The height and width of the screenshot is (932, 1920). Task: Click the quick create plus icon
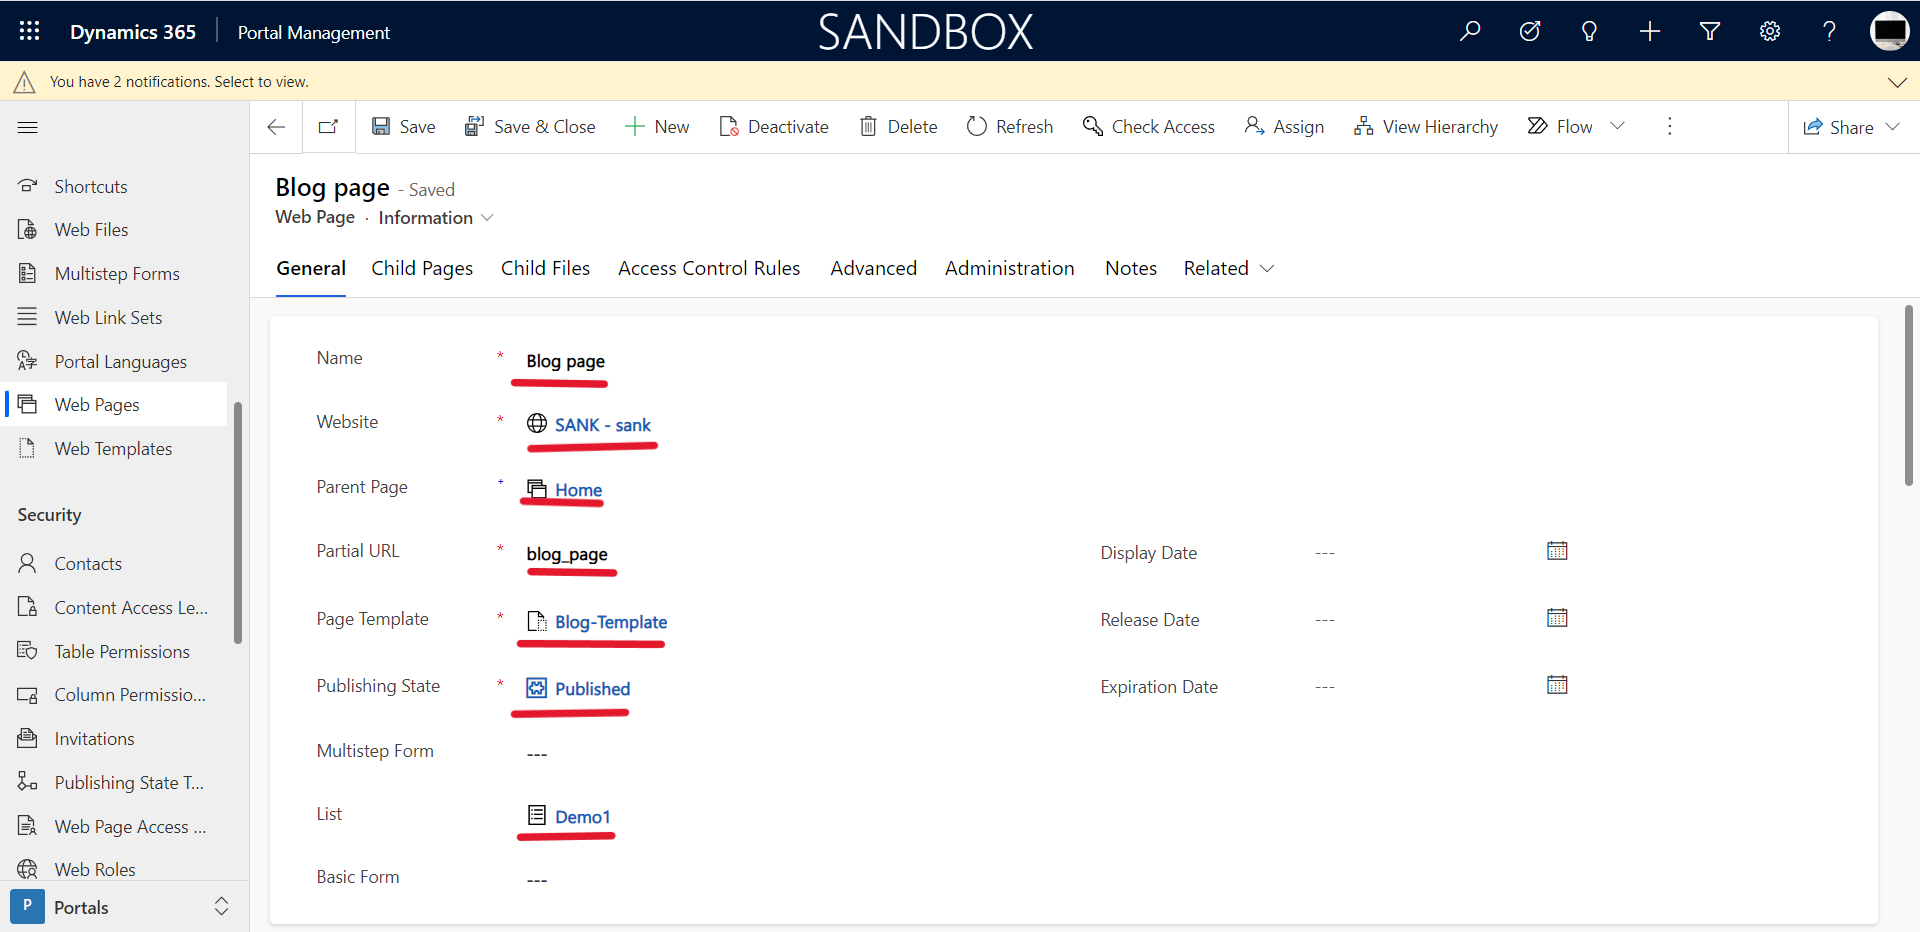tap(1650, 31)
